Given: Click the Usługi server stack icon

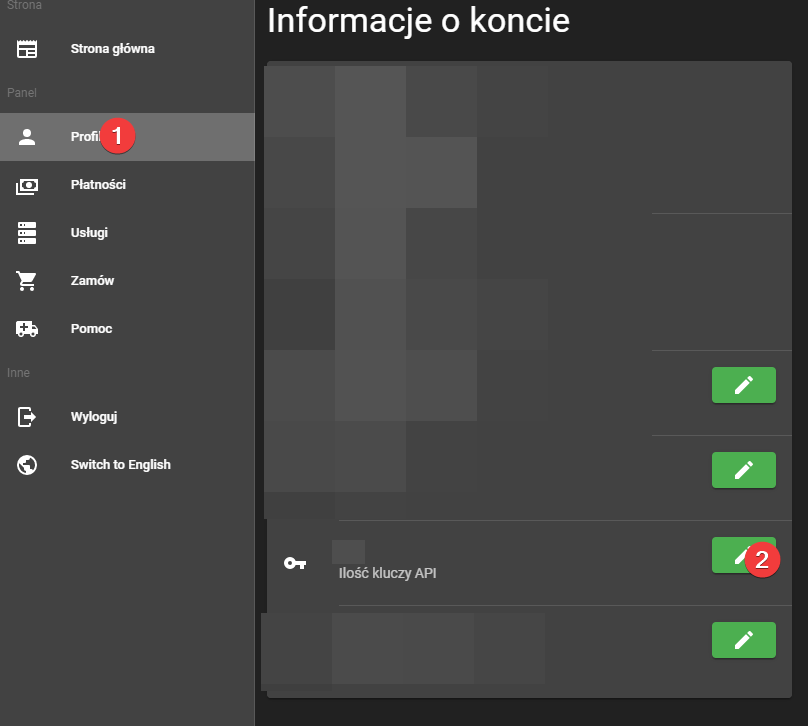Looking at the screenshot, I should 27,233.
